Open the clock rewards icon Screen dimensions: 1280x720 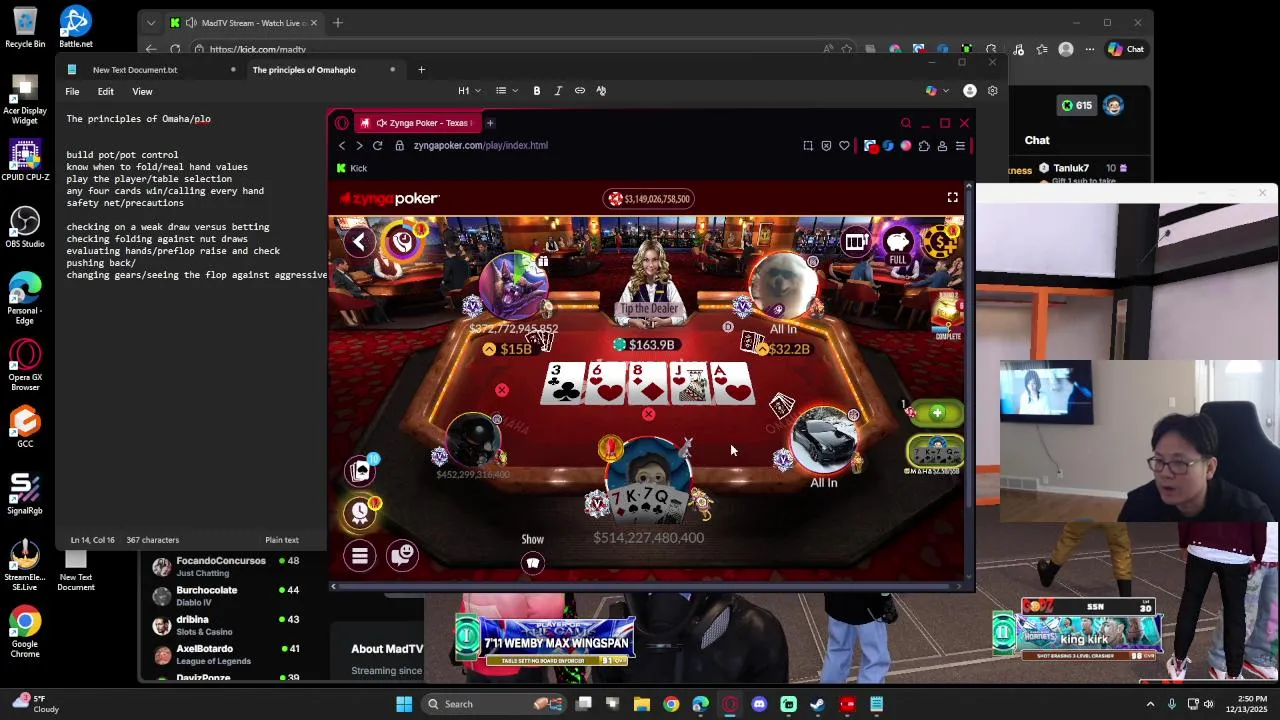click(x=361, y=512)
